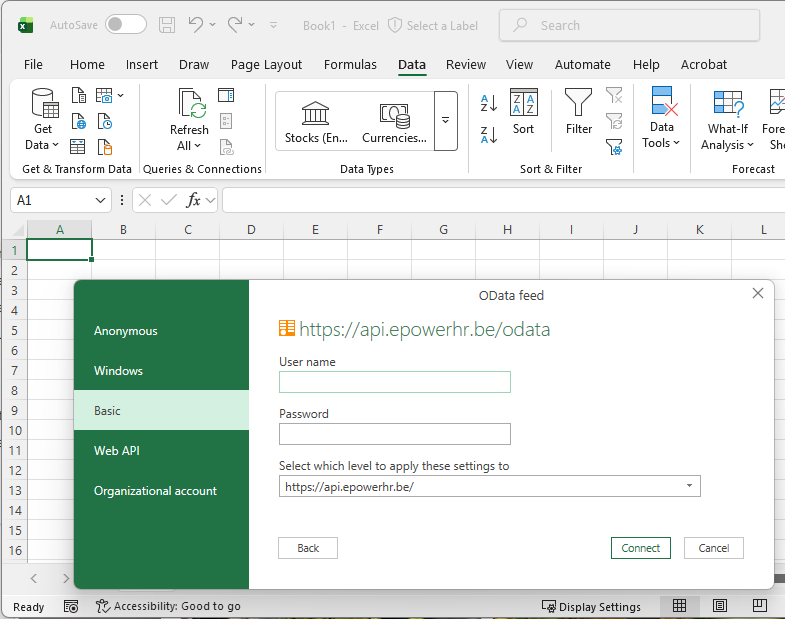This screenshot has width=785, height=619.
Task: Expand the From Picture dropdown arrow
Action: (121, 95)
